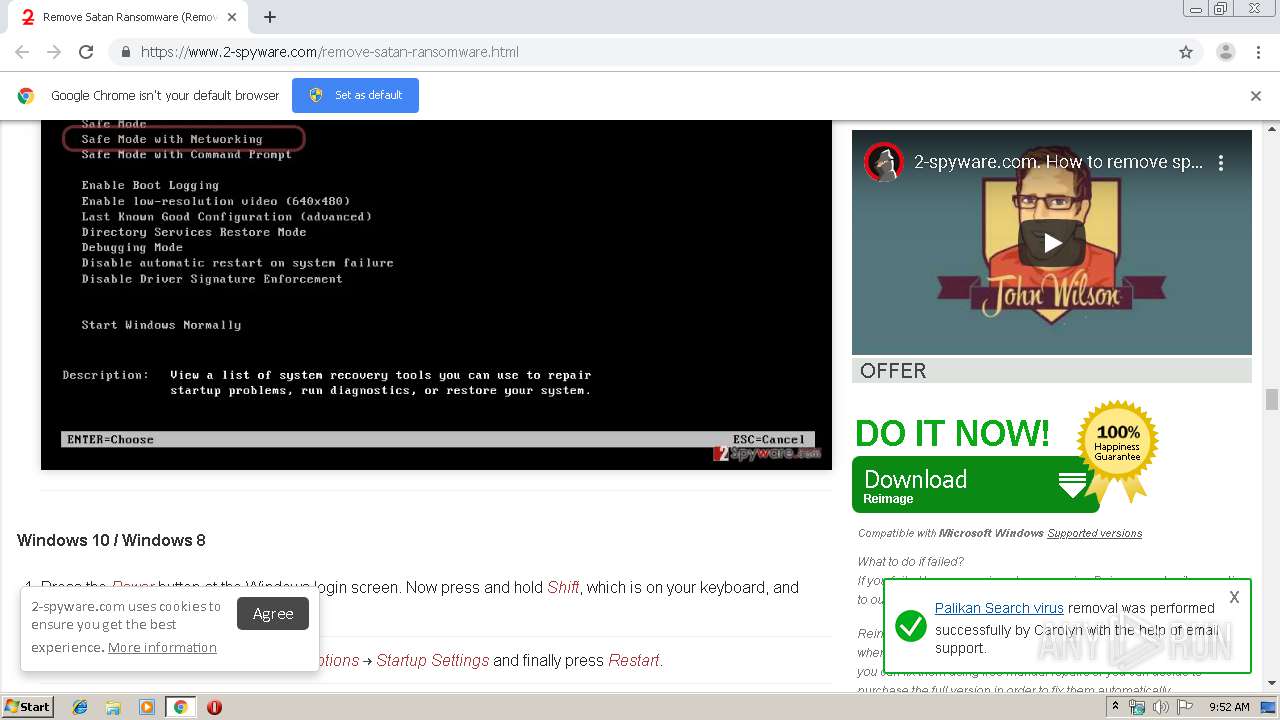Open the Chrome profile avatar menu
Viewport: 1280px width, 720px height.
(x=1226, y=52)
